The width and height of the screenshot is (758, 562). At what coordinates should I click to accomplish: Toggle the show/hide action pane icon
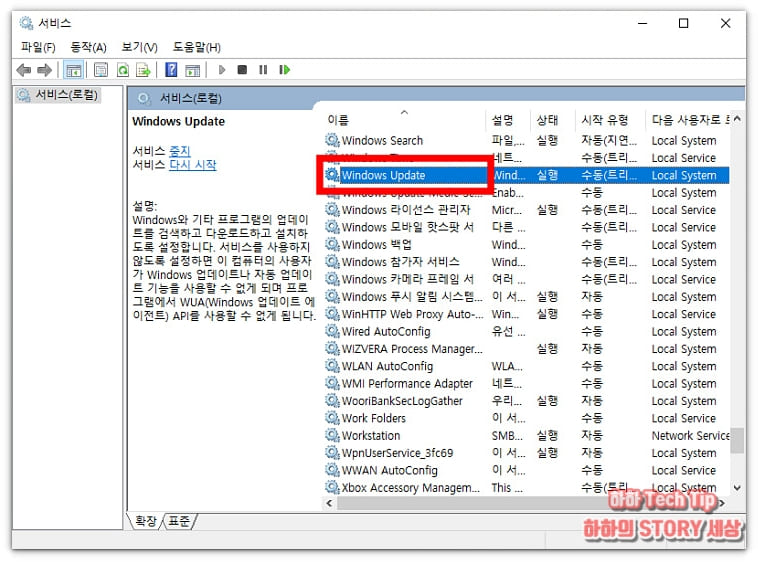click(193, 71)
